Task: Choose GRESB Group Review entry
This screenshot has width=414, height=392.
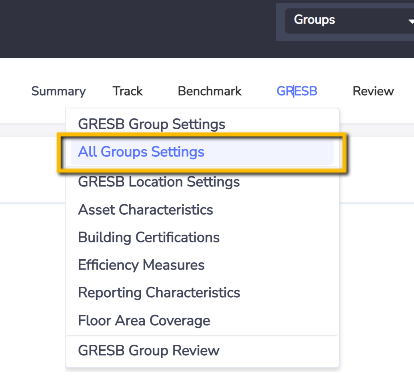Action: coord(202,351)
